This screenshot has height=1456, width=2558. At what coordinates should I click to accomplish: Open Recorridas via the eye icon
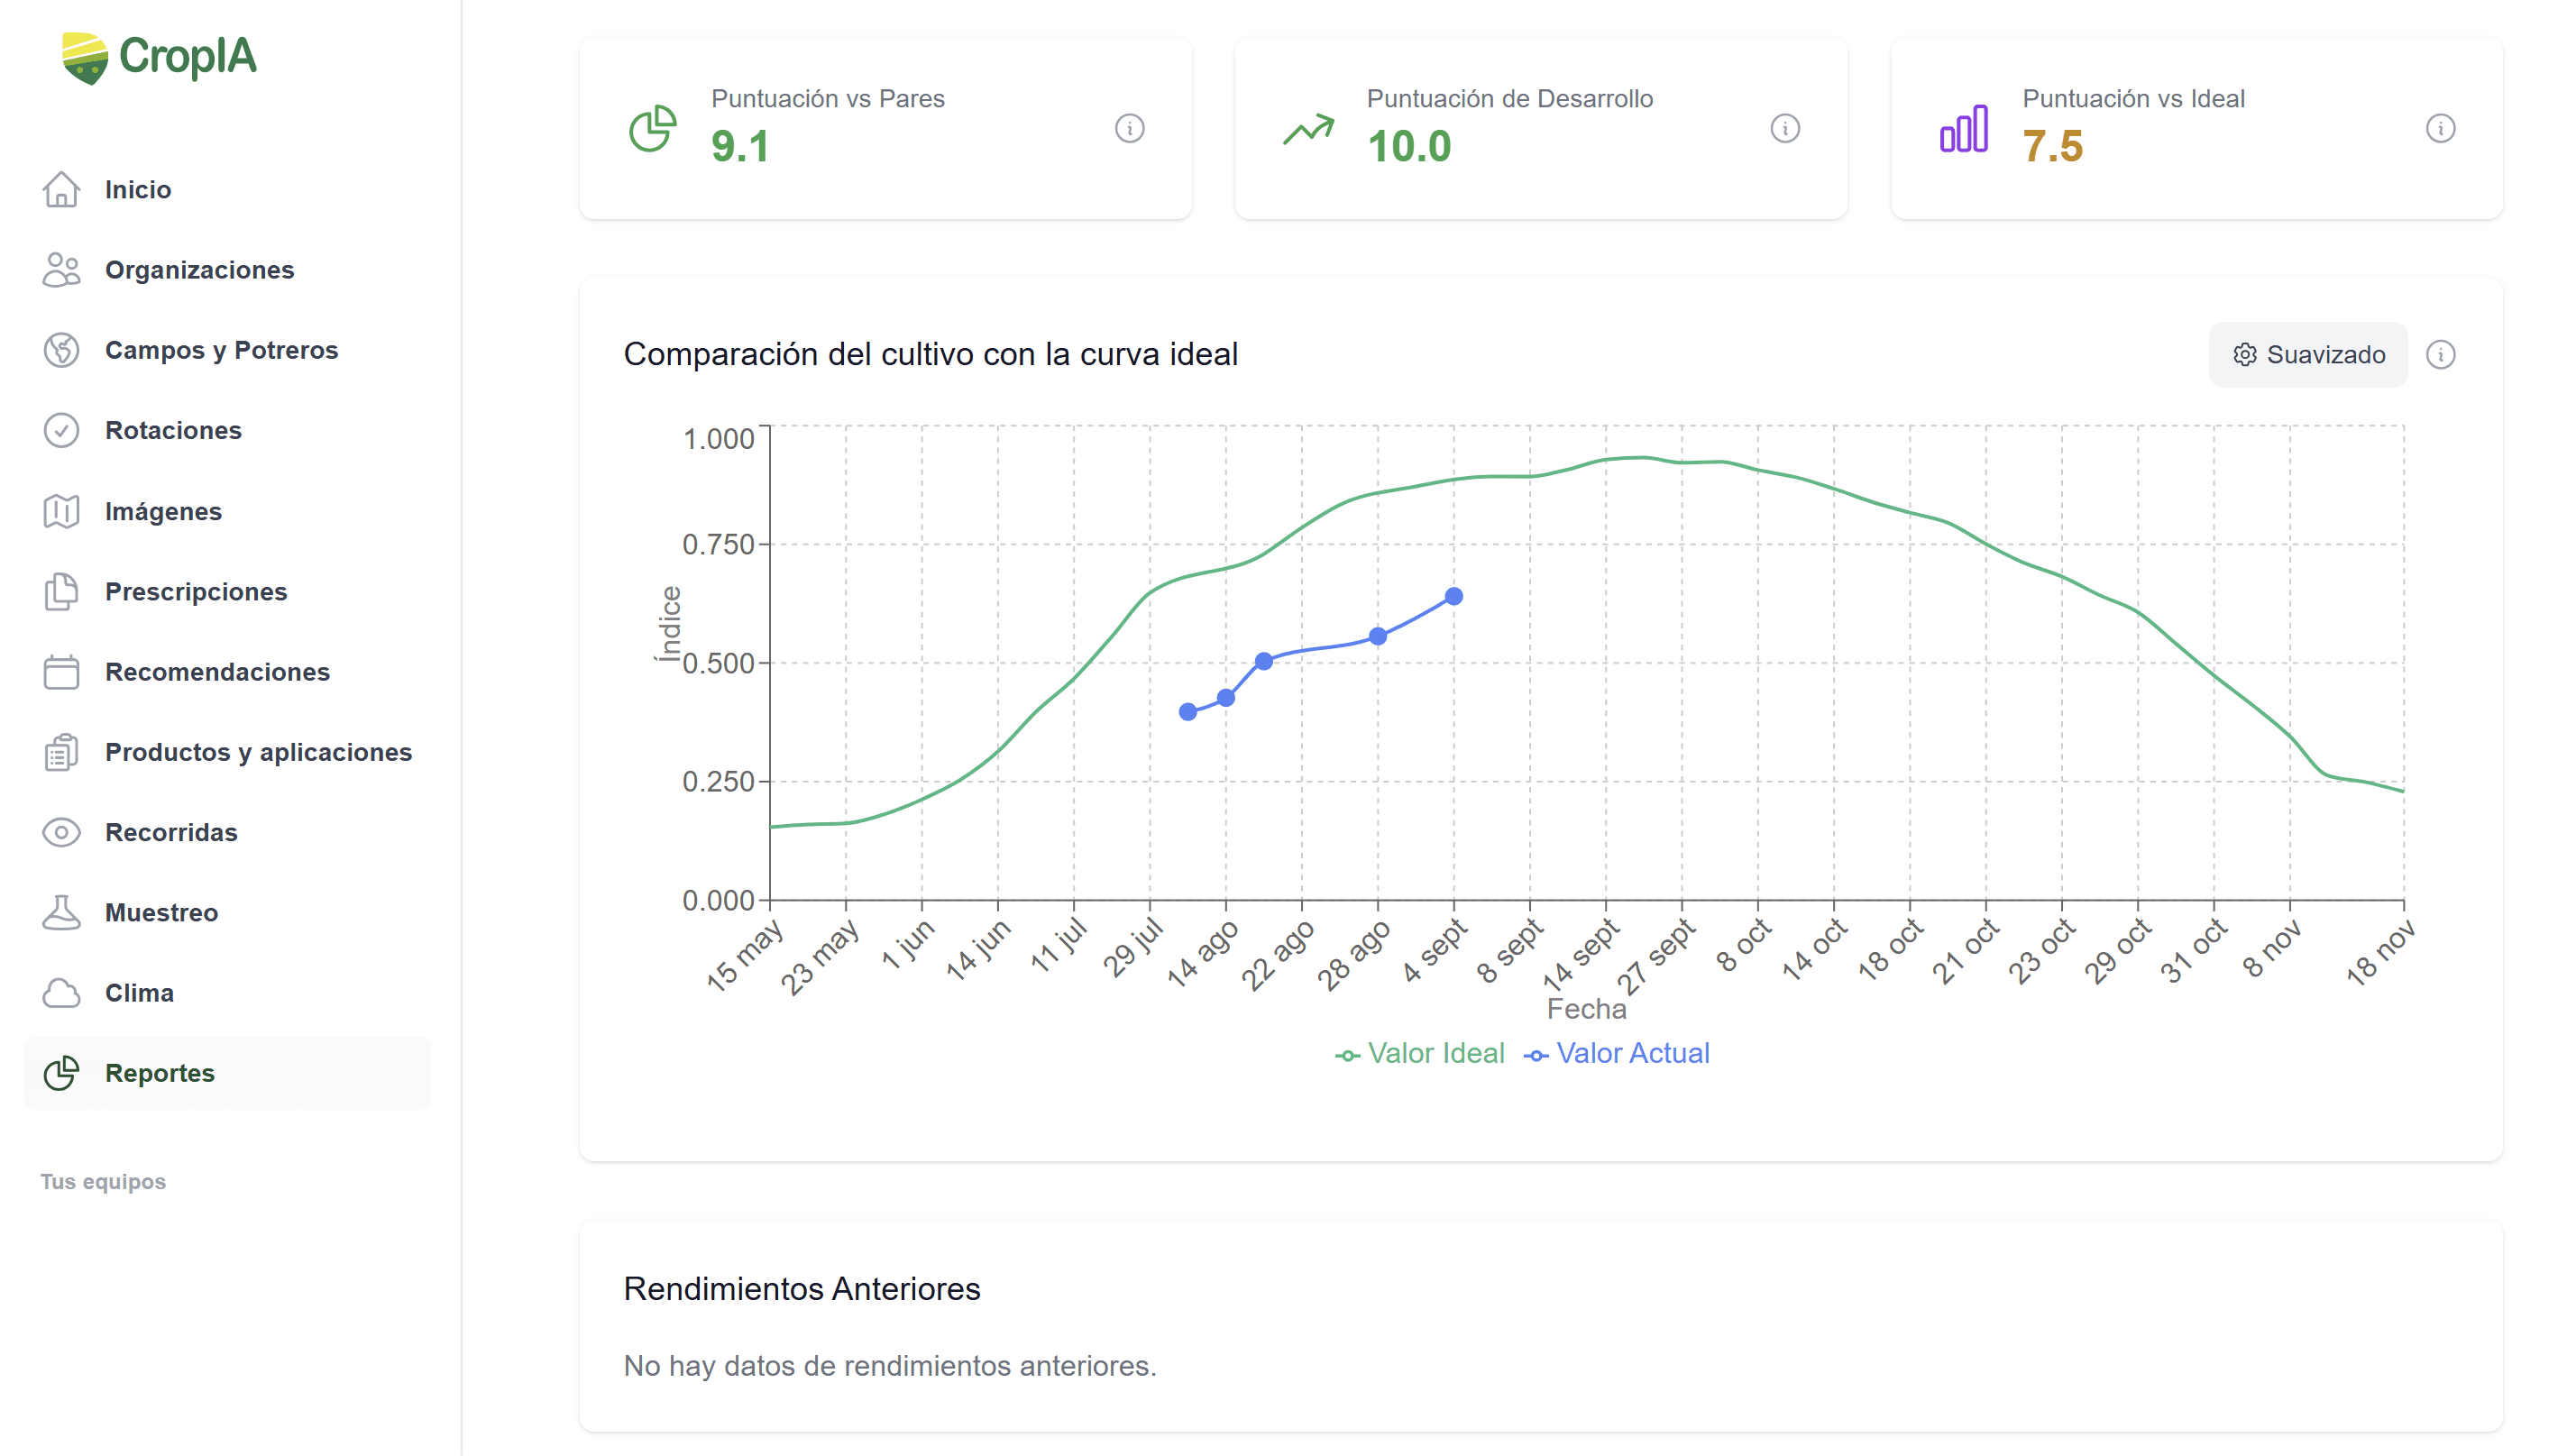pyautogui.click(x=61, y=832)
